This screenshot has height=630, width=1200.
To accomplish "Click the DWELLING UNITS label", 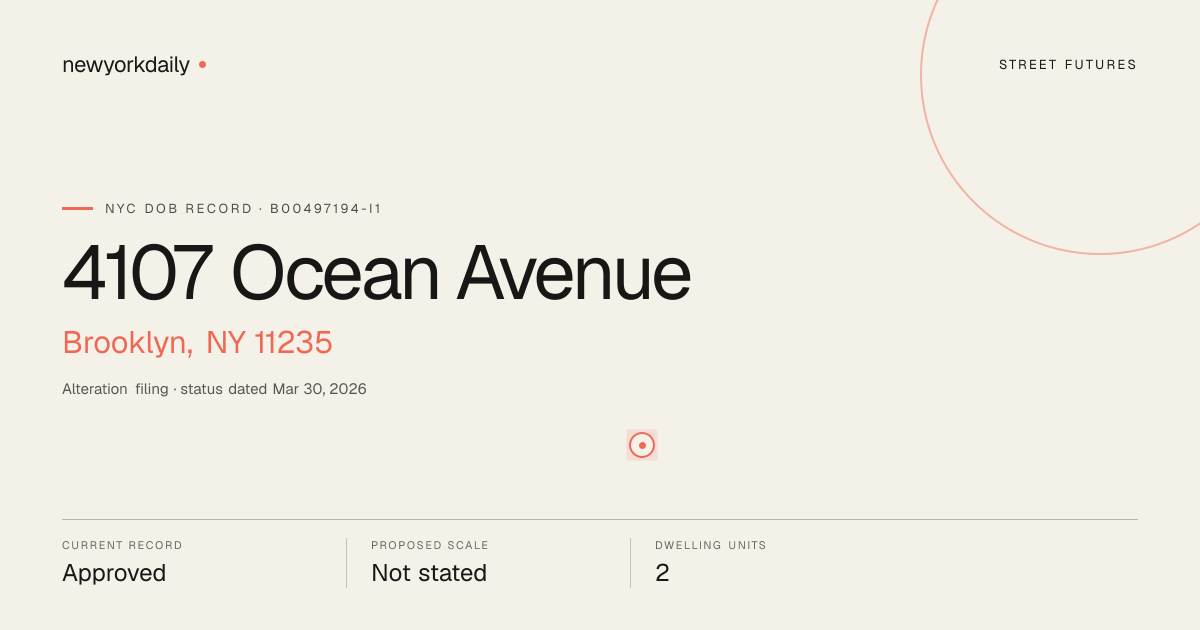I will tap(711, 546).
